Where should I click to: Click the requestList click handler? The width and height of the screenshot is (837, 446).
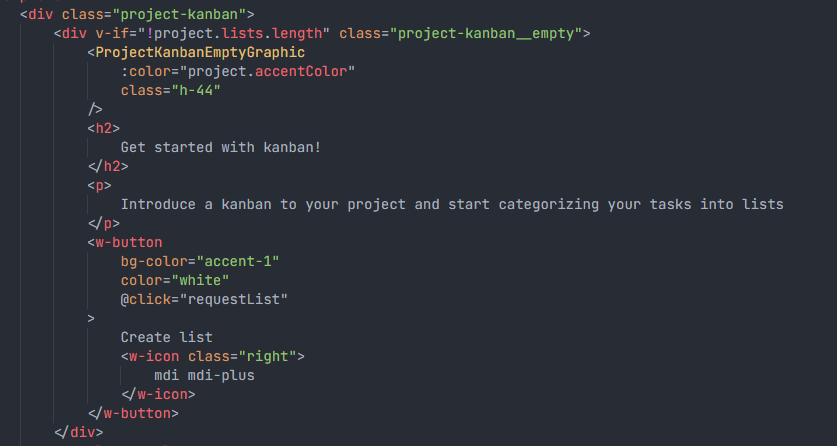(234, 300)
